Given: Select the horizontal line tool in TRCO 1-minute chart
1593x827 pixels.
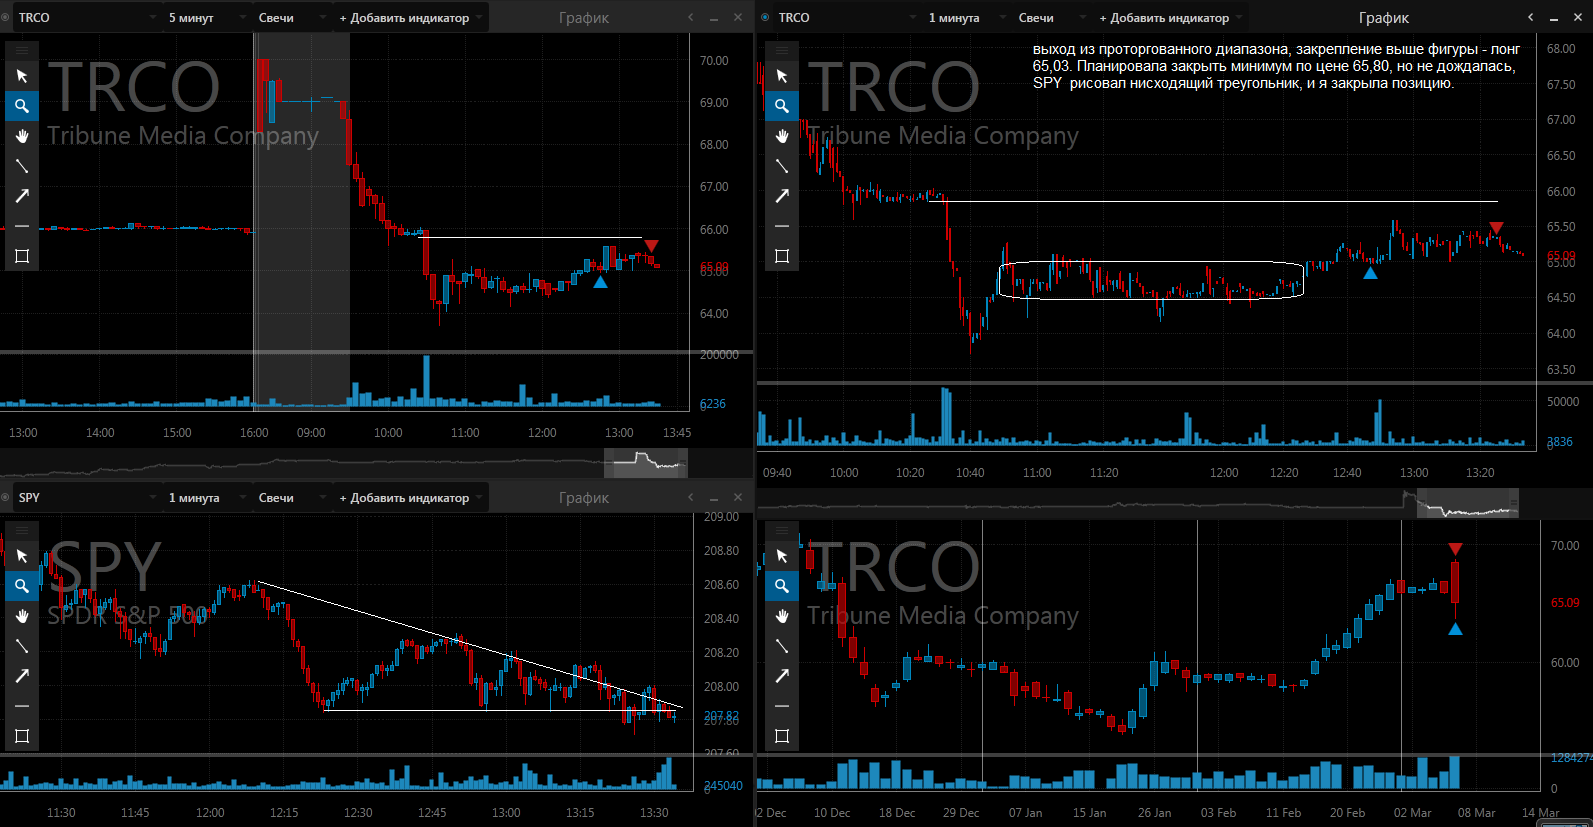Looking at the screenshot, I should pos(782,226).
